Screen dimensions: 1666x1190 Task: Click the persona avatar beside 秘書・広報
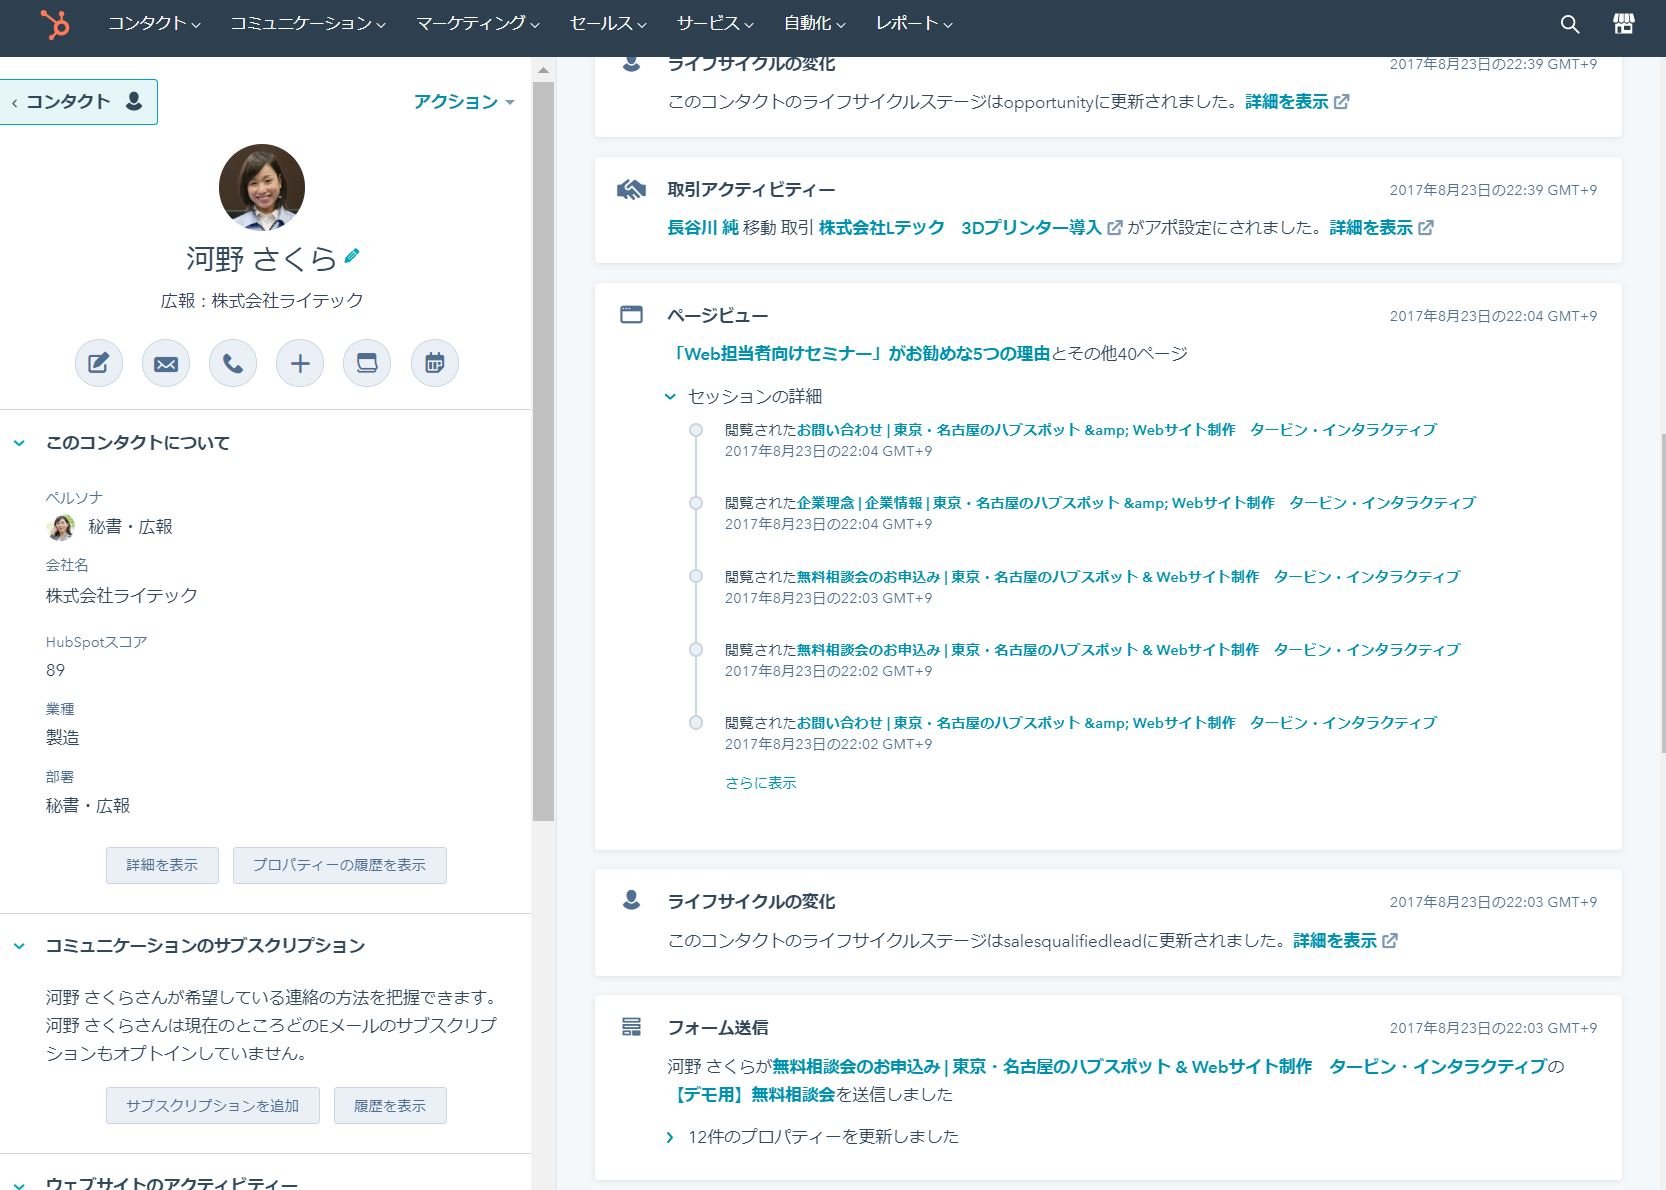pyautogui.click(x=61, y=526)
